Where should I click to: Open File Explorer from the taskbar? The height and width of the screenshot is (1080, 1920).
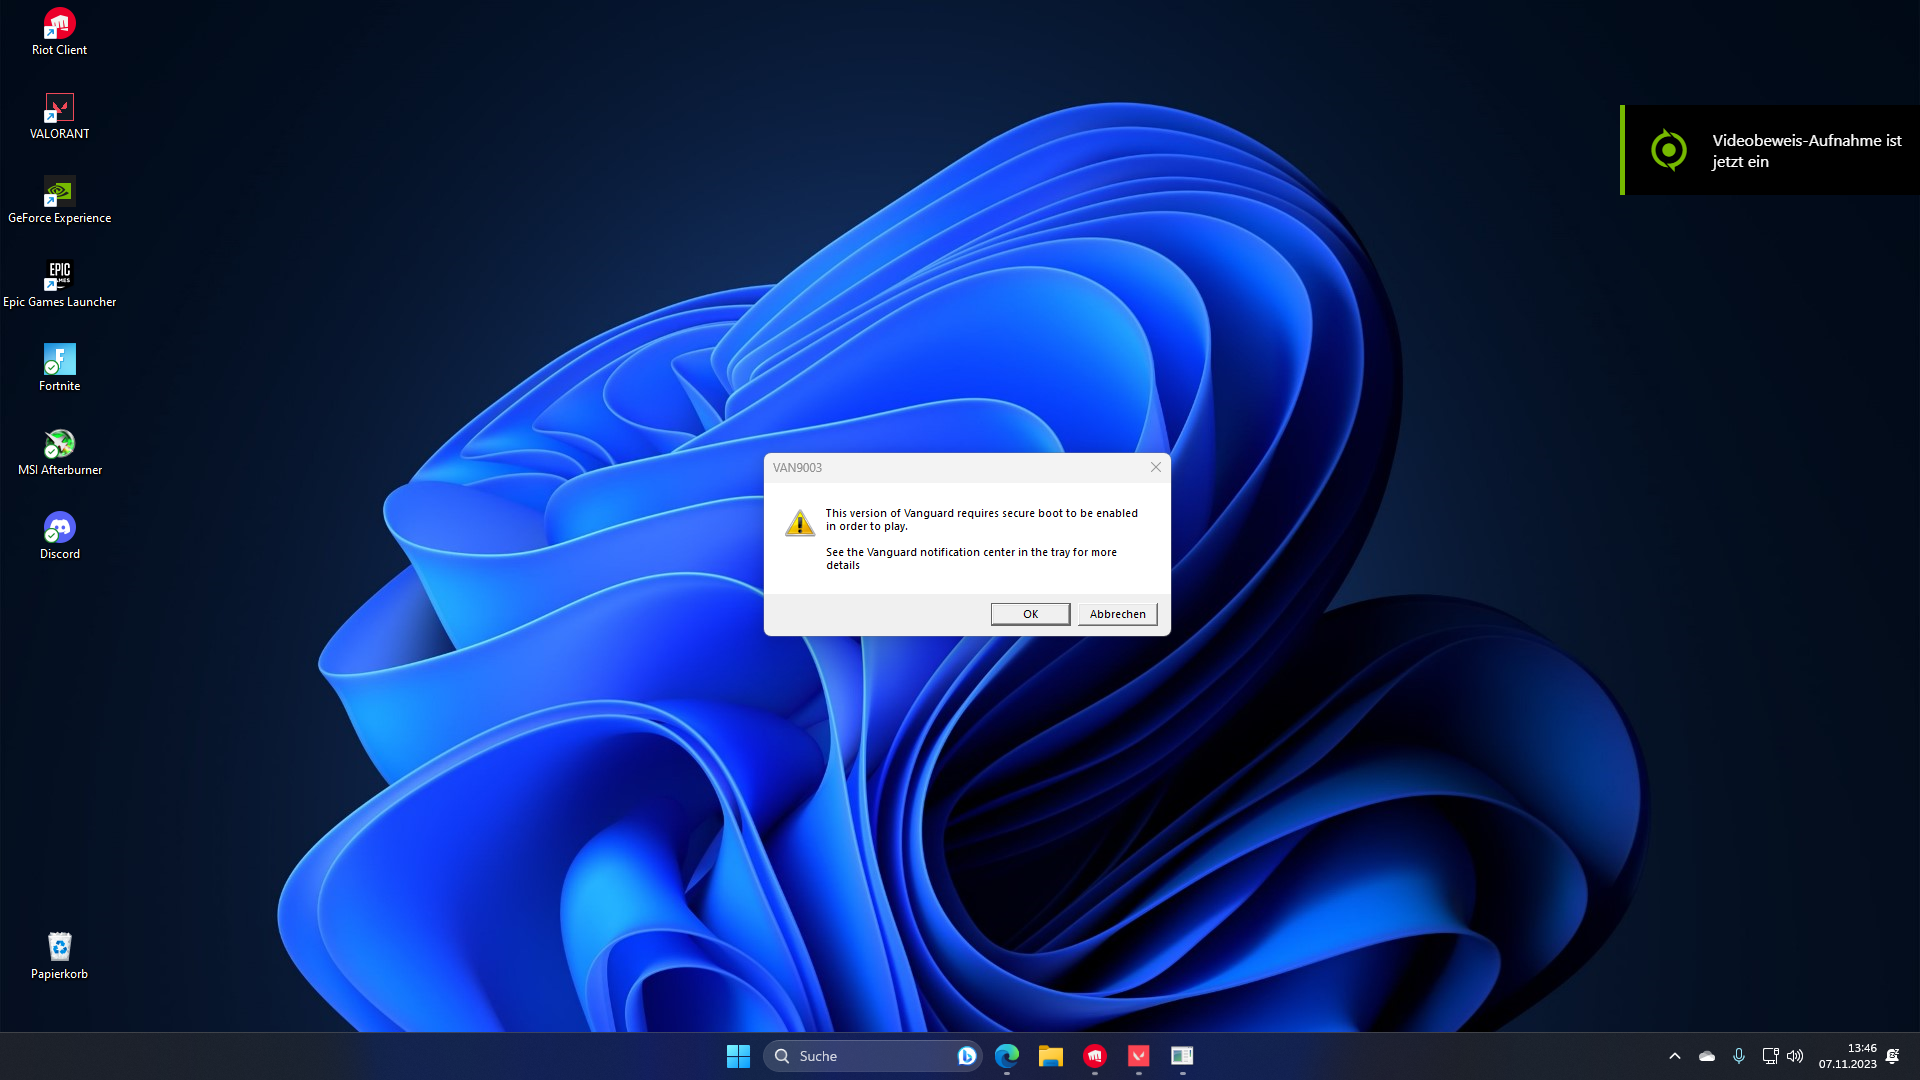[x=1050, y=1056]
